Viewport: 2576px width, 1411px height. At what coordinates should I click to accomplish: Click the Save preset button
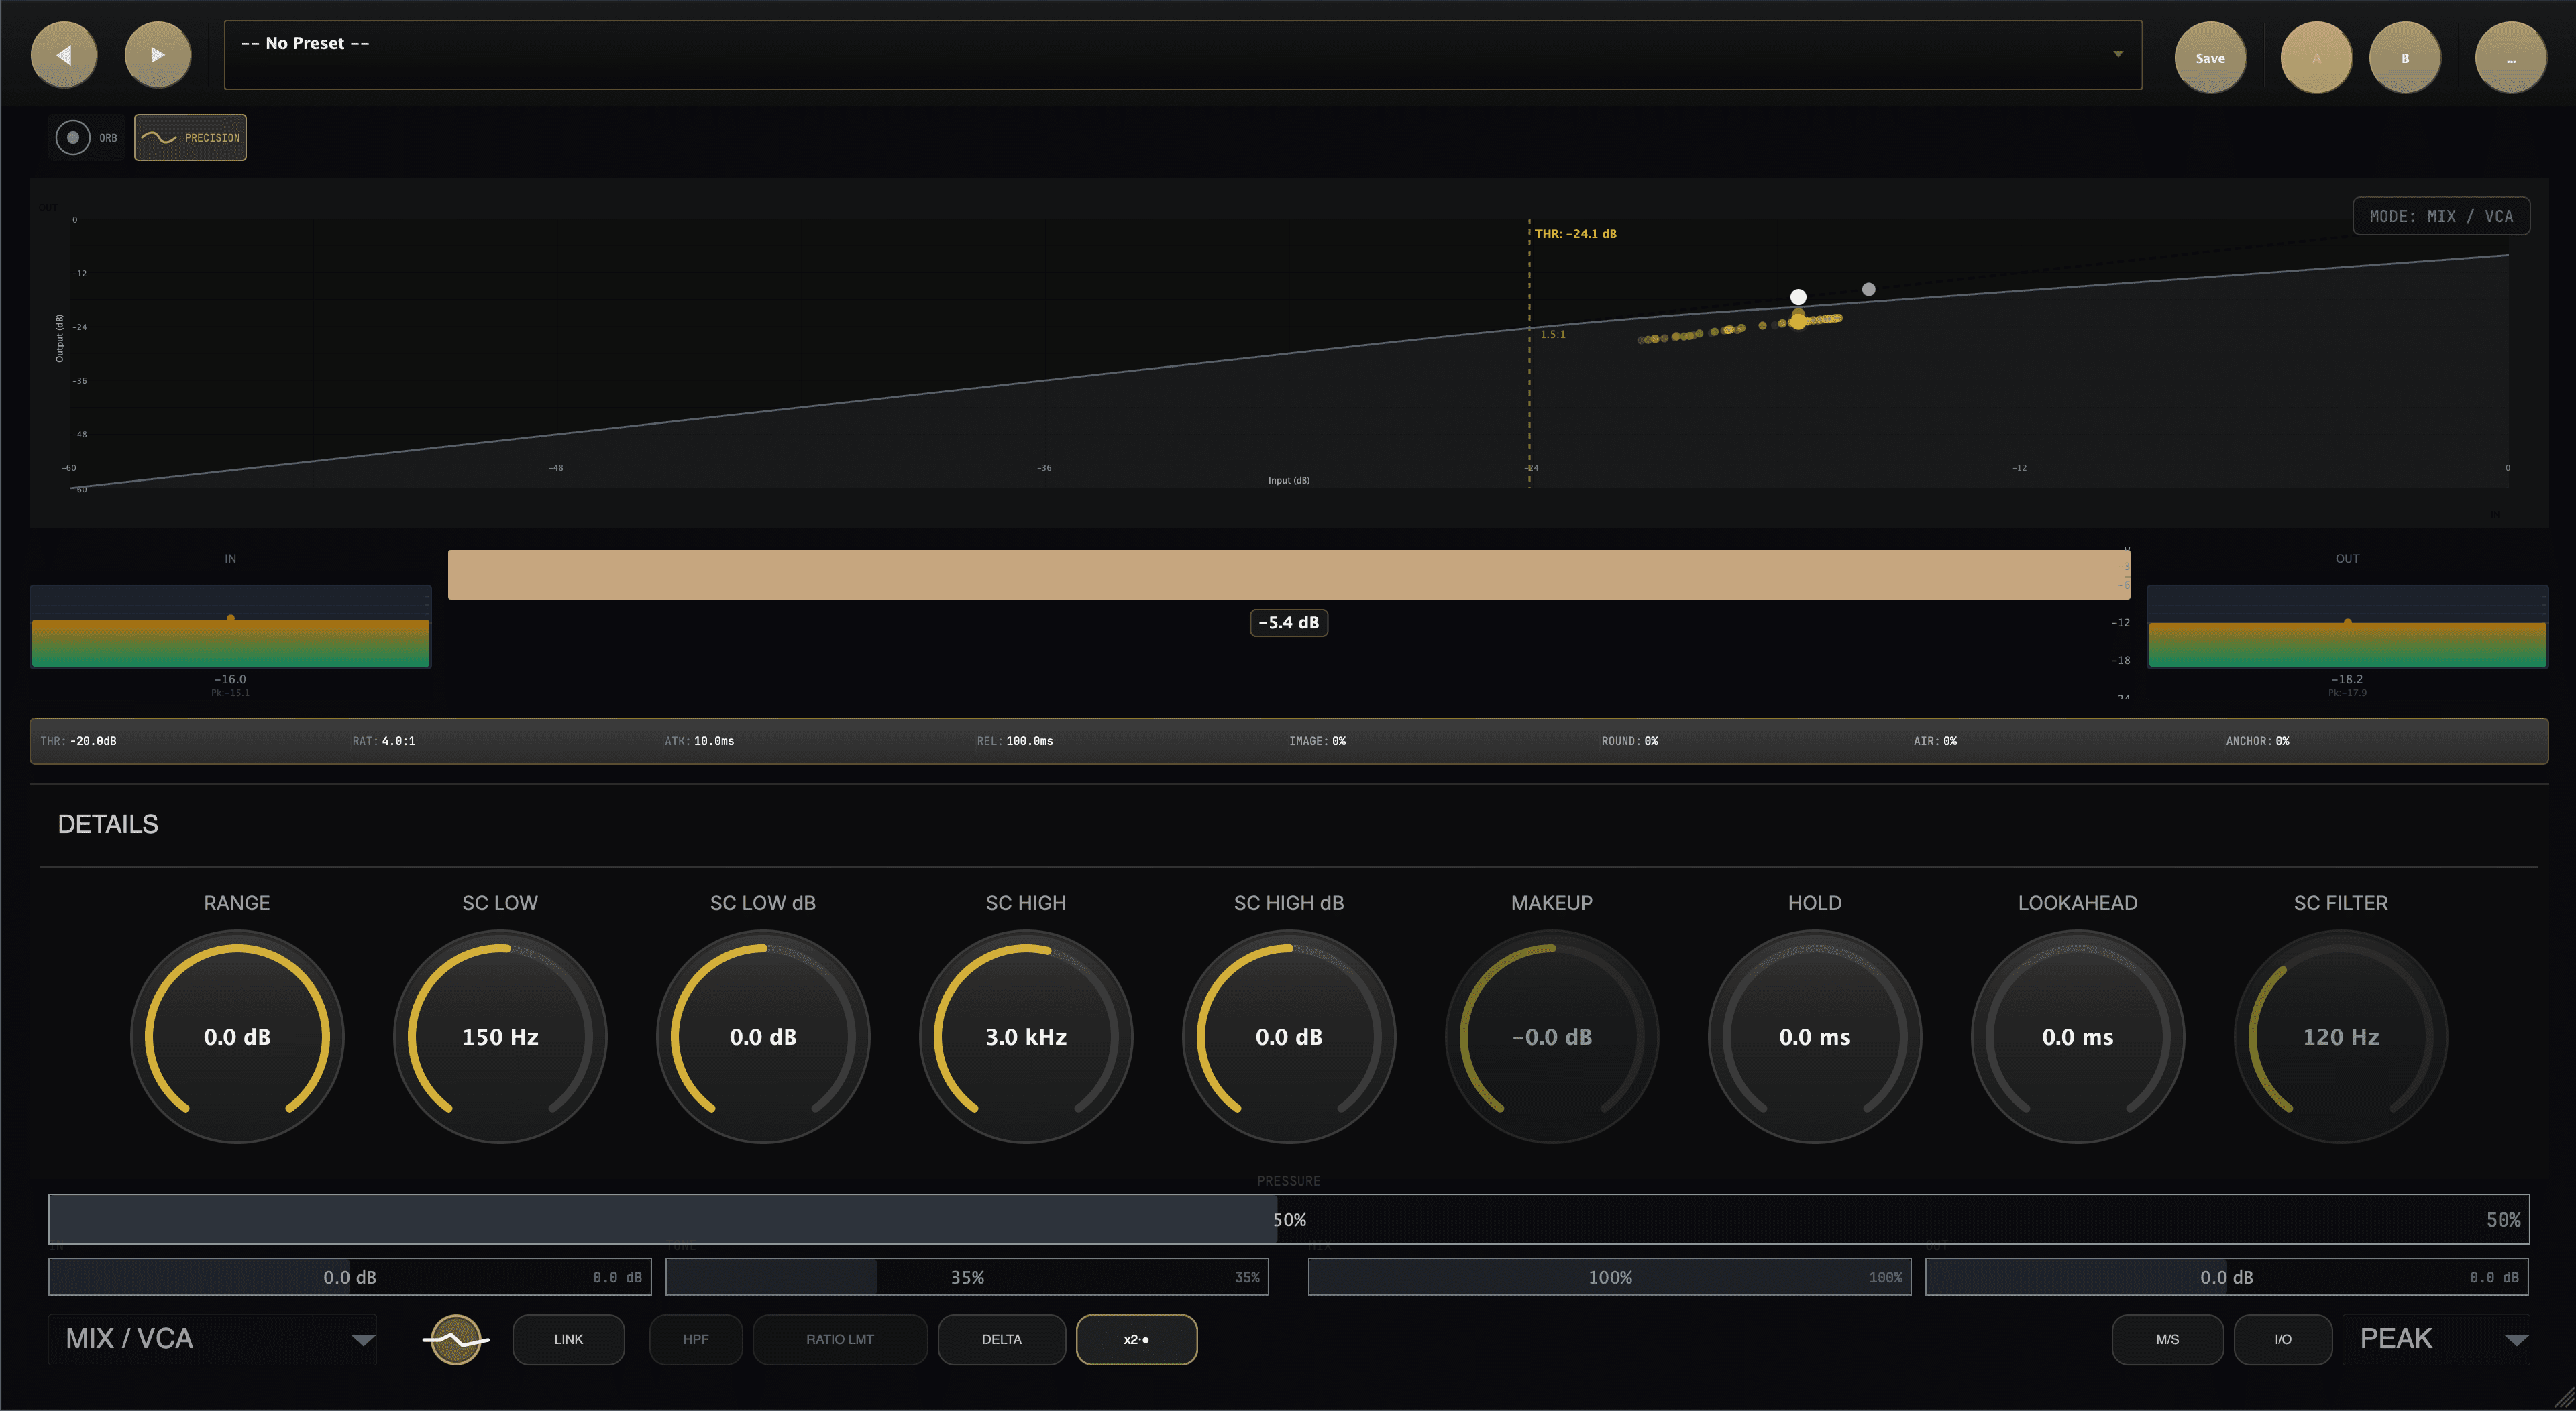(x=2210, y=58)
